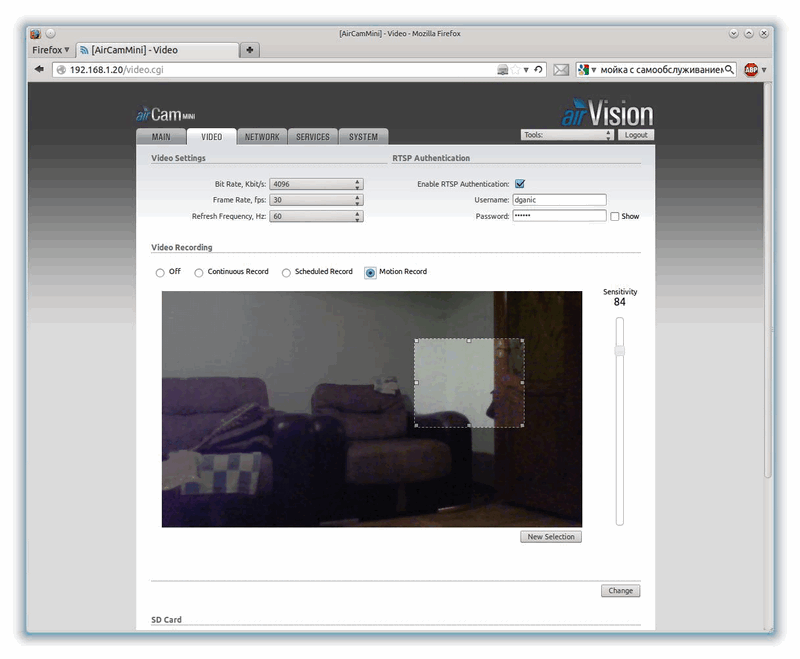800x659 pixels.
Task: Open the Adblock Plus ABP icon
Action: point(751,70)
